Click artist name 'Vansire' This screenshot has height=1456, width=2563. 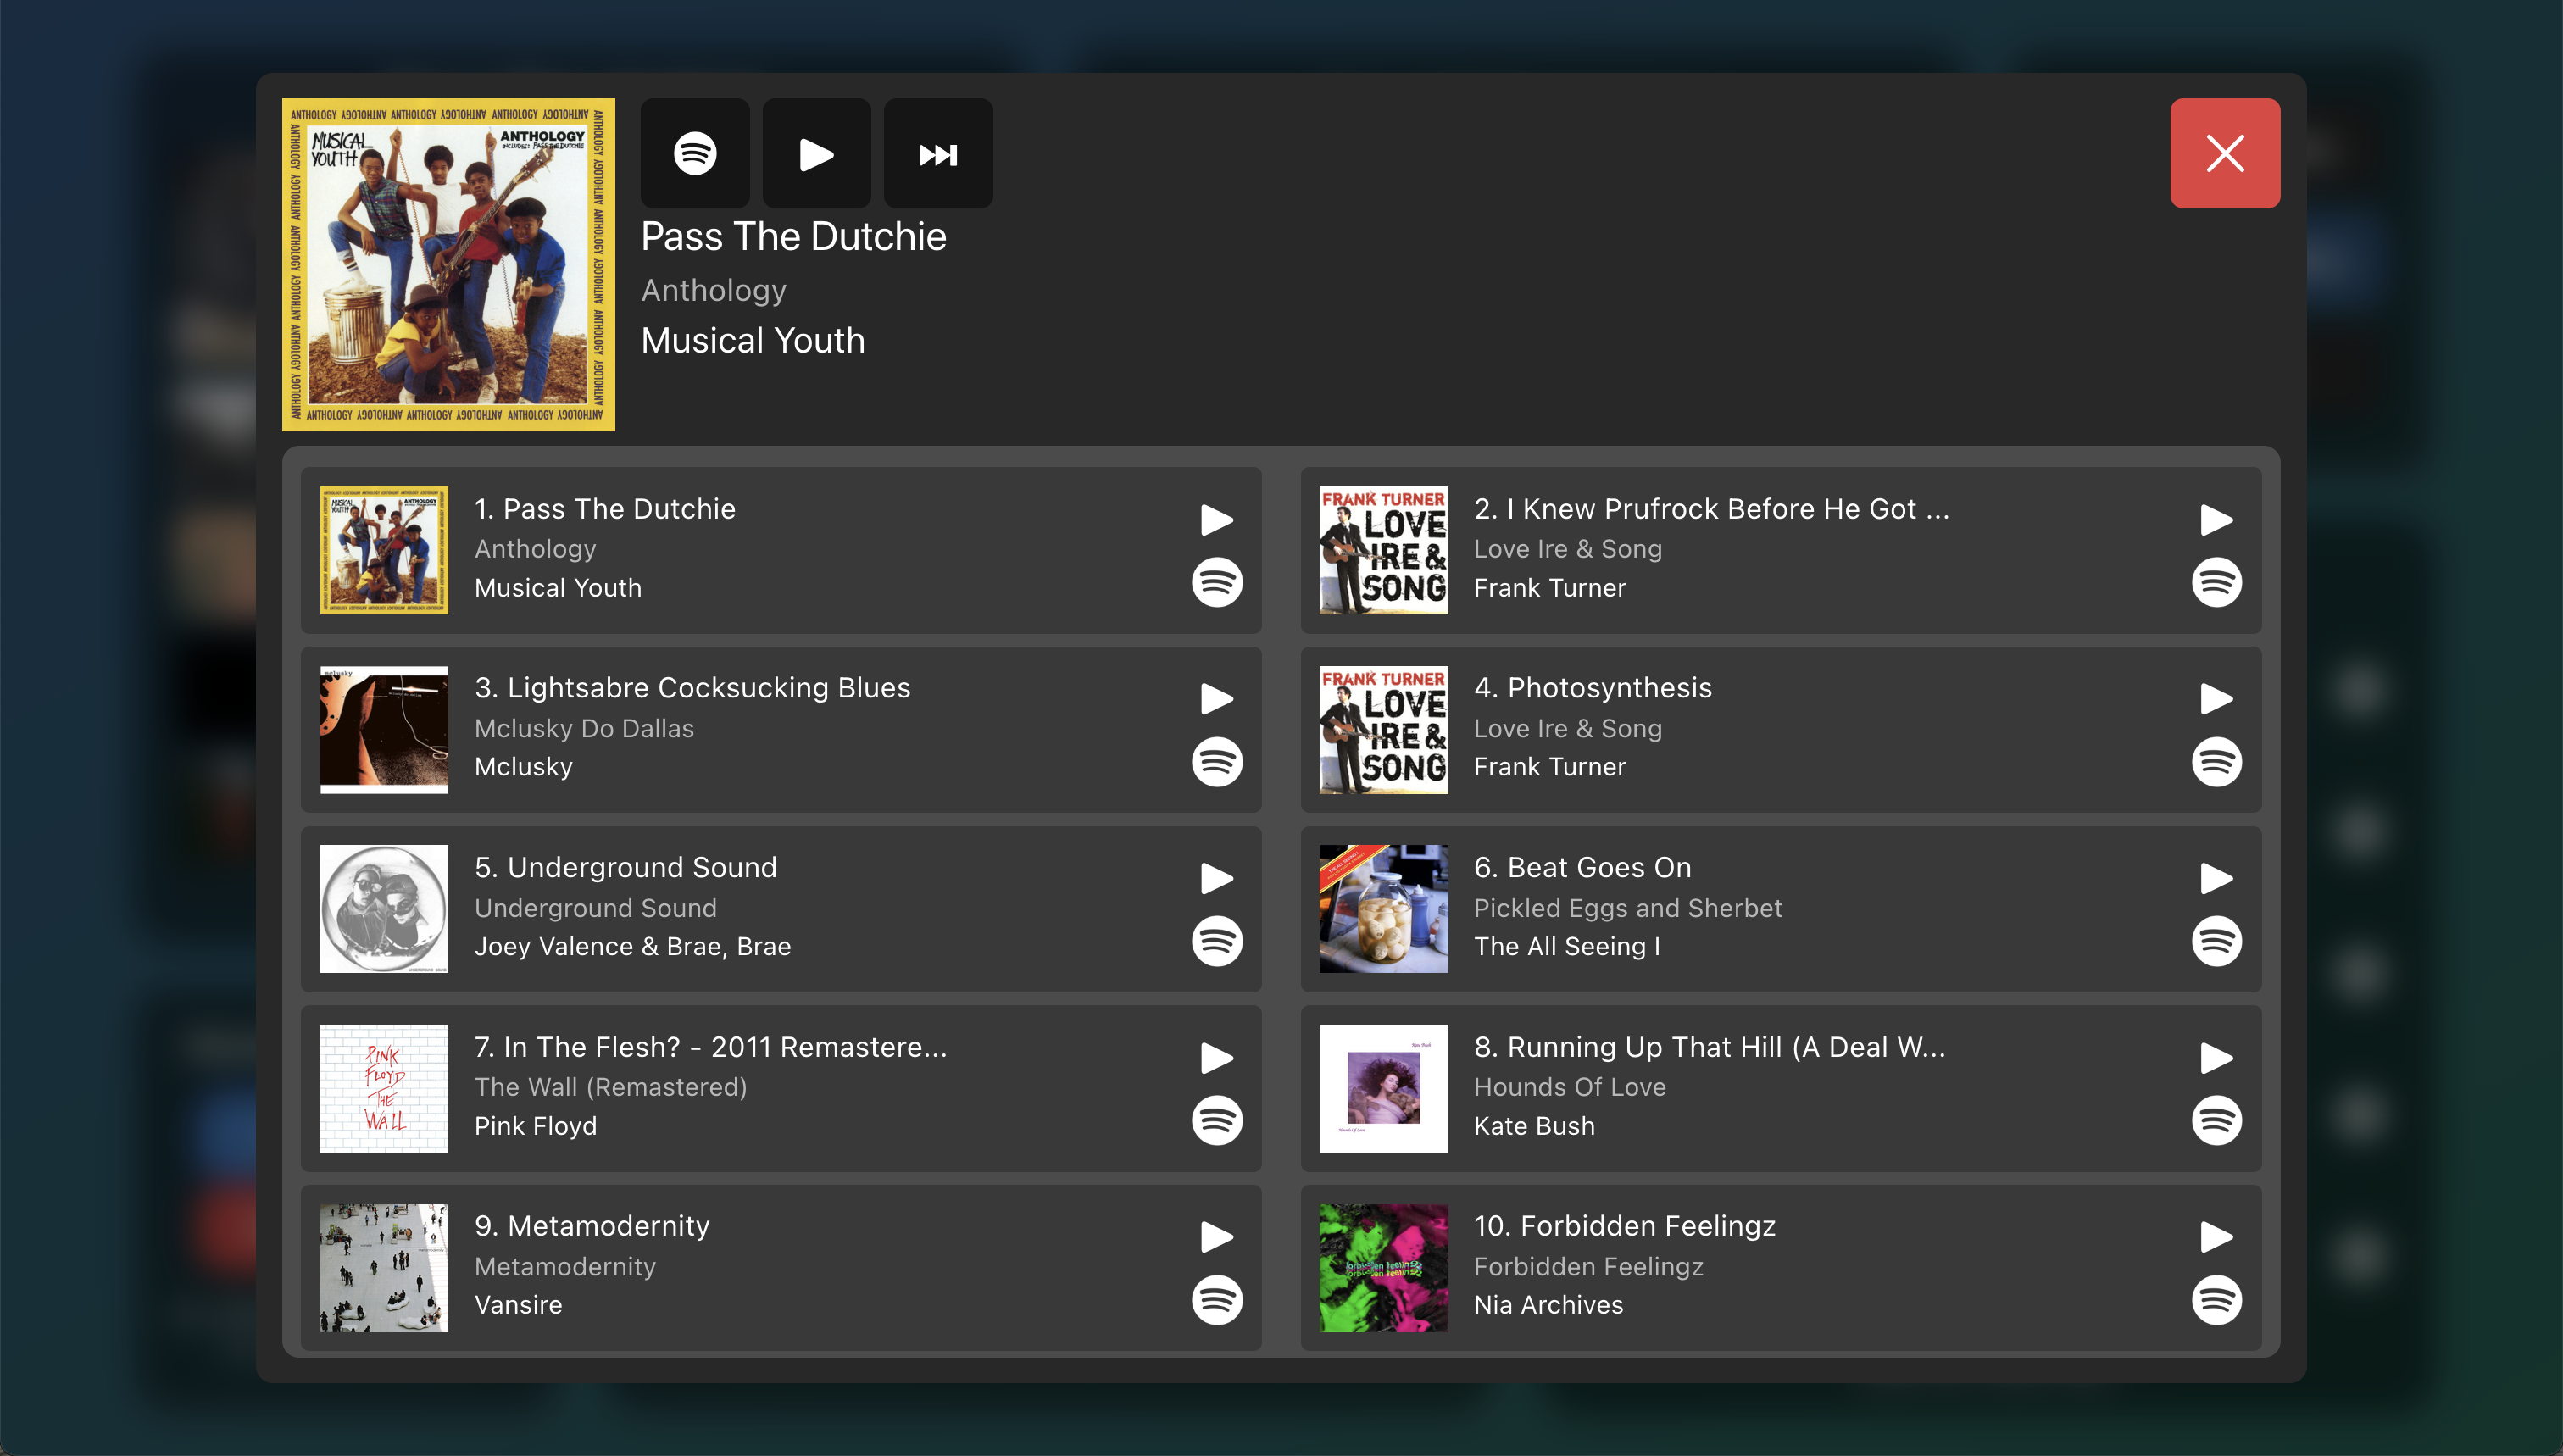[x=518, y=1305]
